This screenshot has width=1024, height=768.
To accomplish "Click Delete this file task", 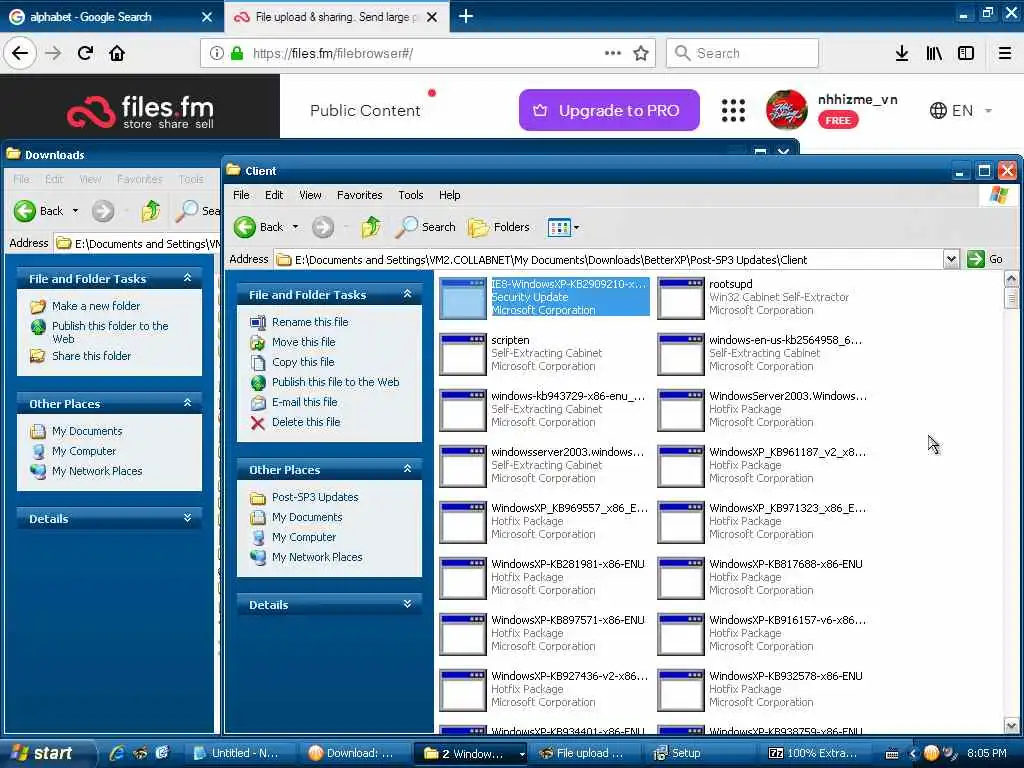I will [306, 423].
